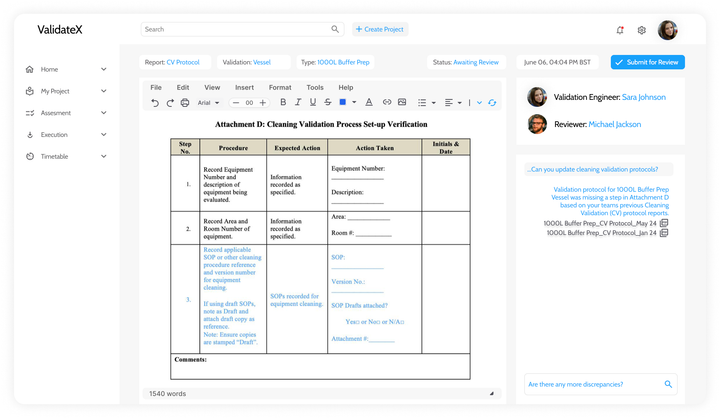Print the document using printer icon
This screenshot has width=720, height=418.
[185, 103]
